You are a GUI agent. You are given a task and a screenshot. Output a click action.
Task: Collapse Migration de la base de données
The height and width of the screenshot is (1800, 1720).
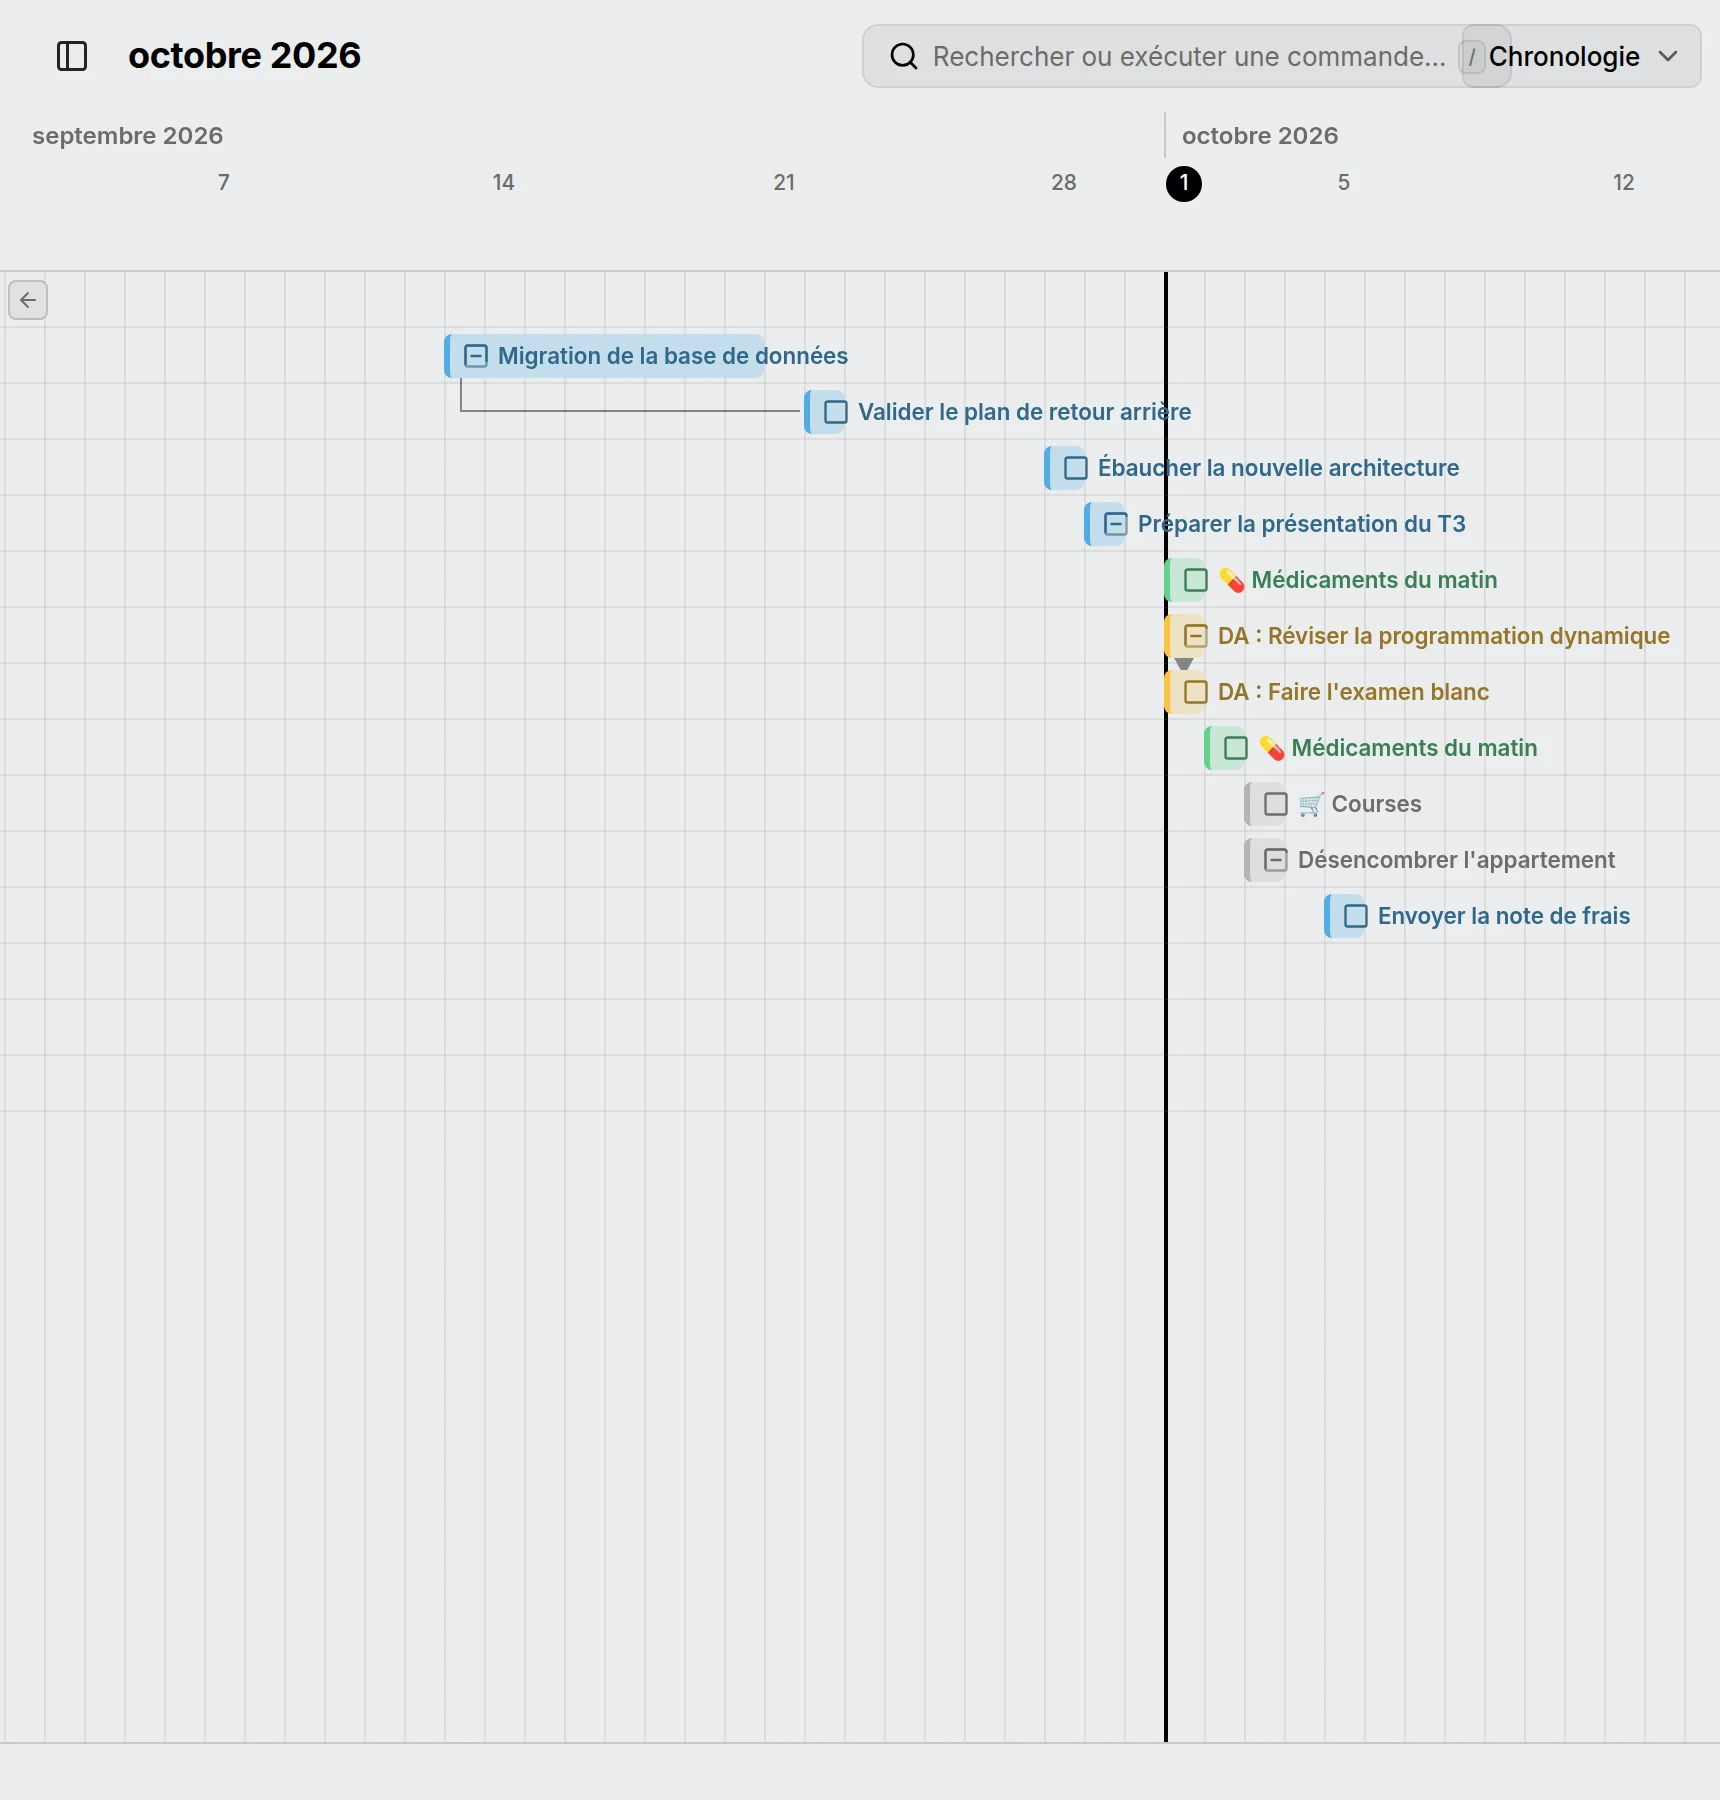(x=476, y=356)
